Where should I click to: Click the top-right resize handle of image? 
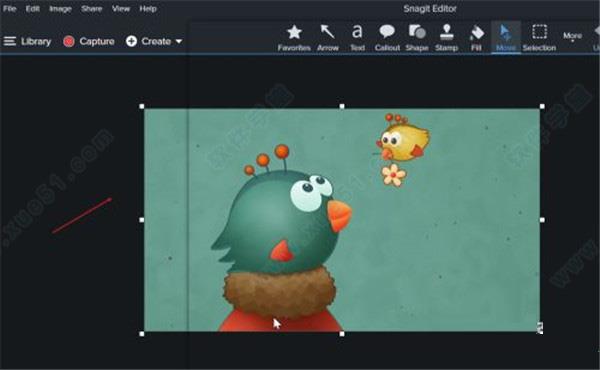coord(542,106)
